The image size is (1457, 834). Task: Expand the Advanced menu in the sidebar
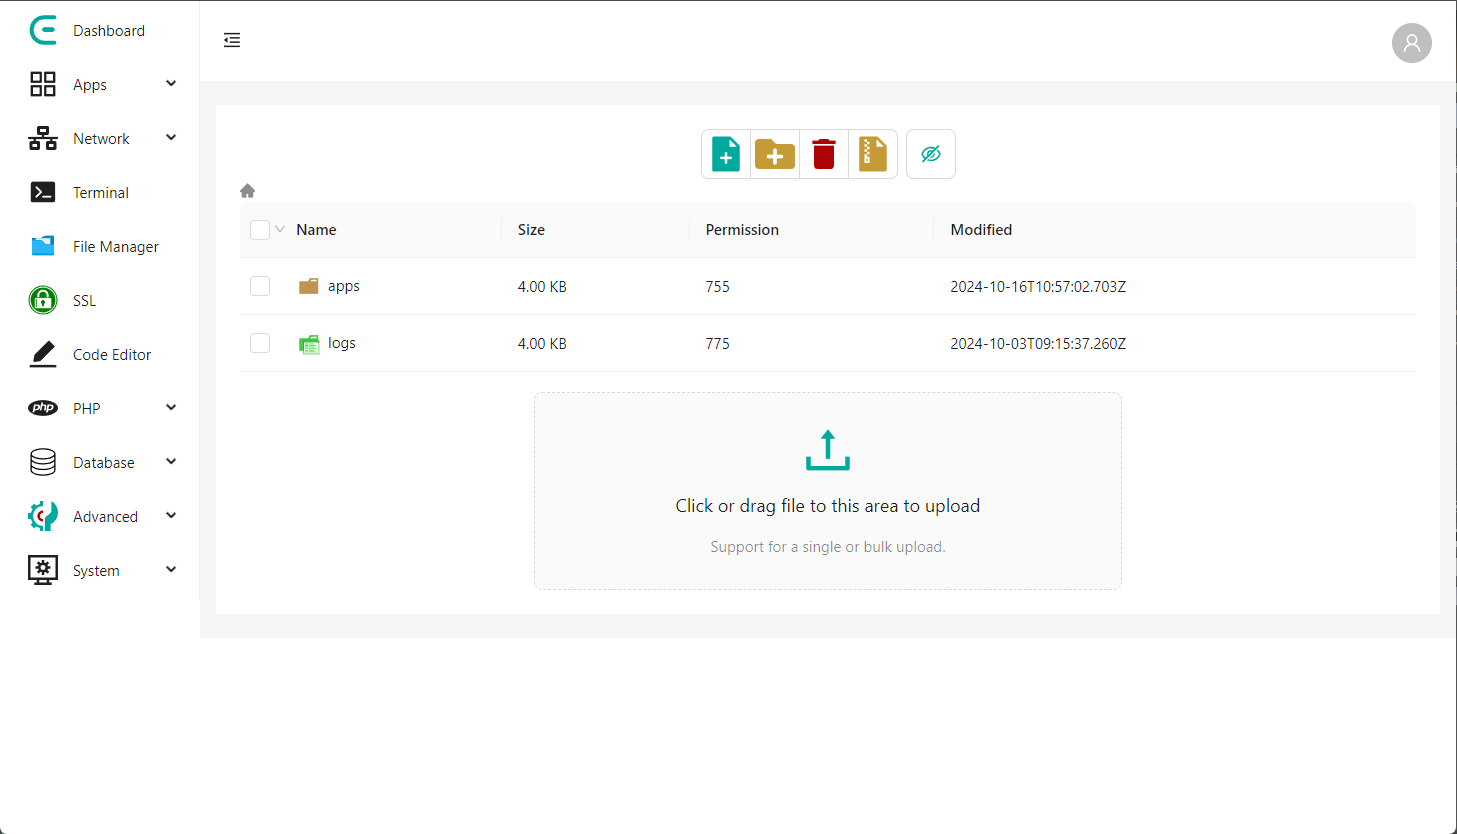(105, 516)
